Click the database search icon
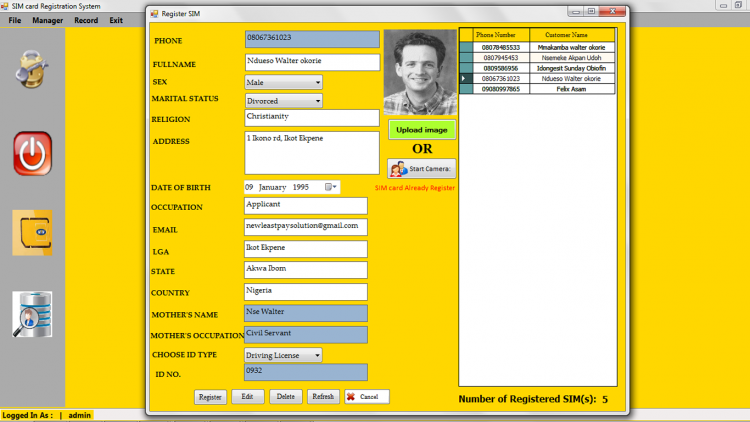750x422 pixels. pyautogui.click(x=32, y=313)
